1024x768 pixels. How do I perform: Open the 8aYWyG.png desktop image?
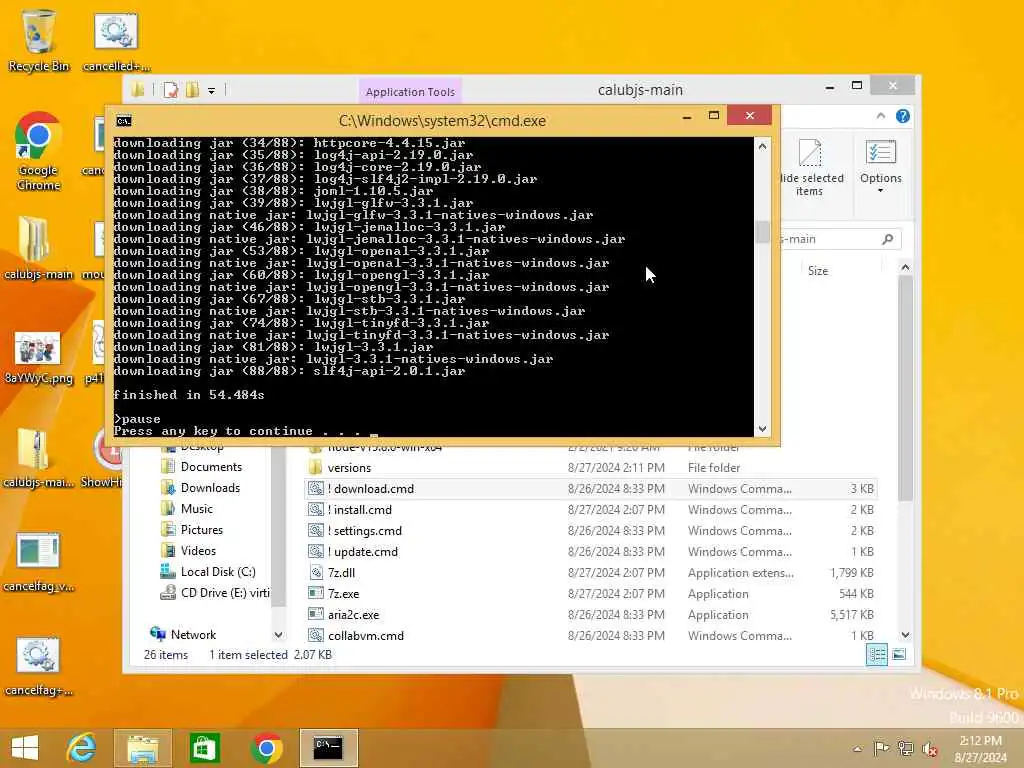(38, 358)
